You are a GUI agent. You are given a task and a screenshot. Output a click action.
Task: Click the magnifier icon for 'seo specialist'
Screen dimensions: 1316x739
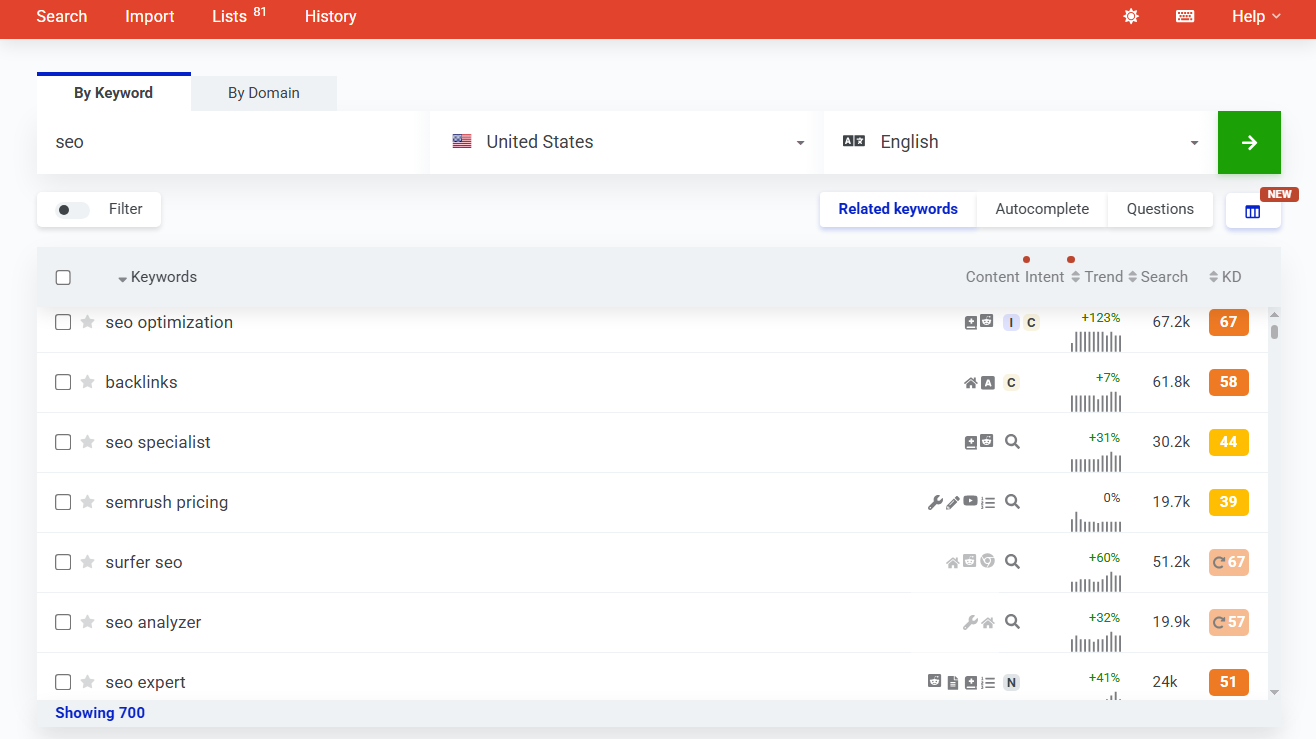1012,442
